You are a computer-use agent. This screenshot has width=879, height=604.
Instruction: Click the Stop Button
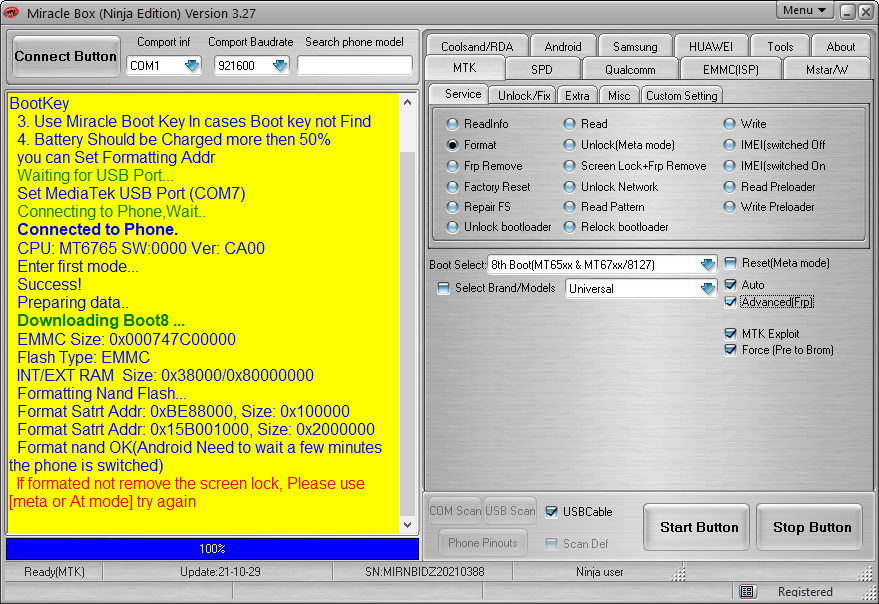[x=810, y=527]
